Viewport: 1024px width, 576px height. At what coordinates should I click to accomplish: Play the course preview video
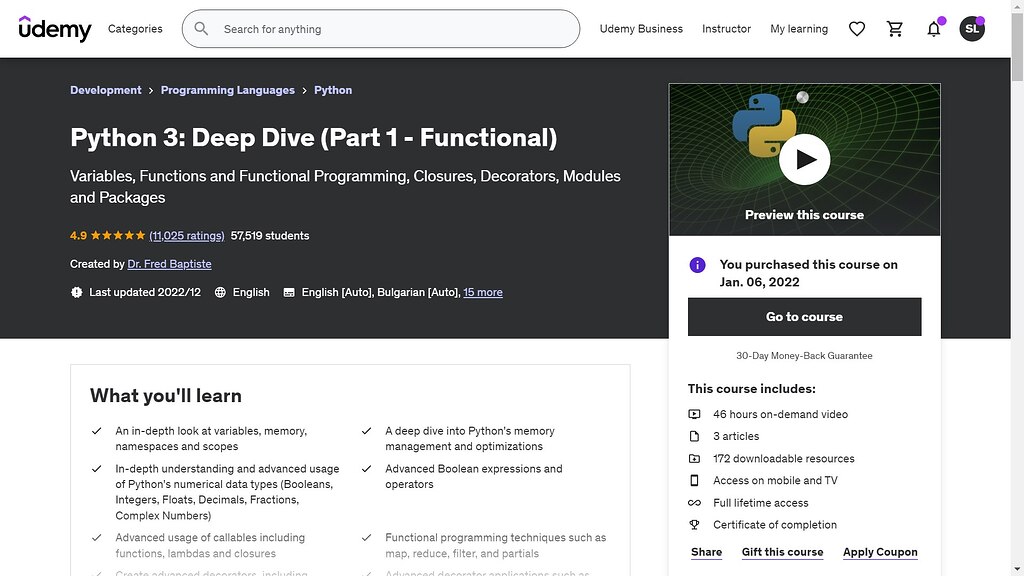(804, 159)
